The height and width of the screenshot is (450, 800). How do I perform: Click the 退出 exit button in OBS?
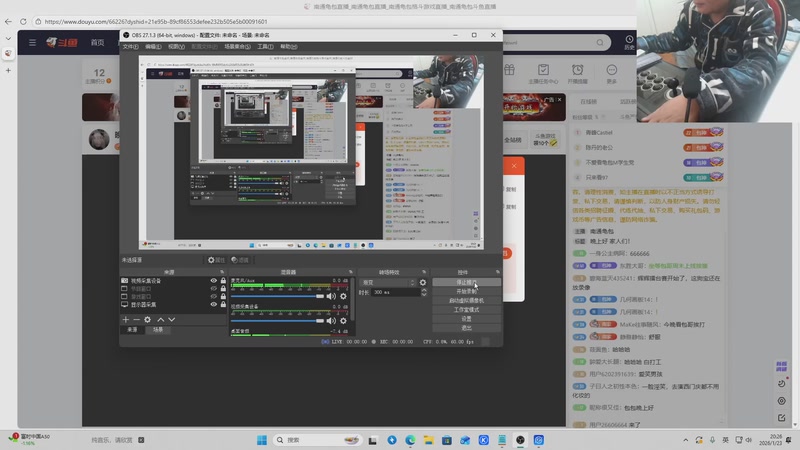(466, 328)
